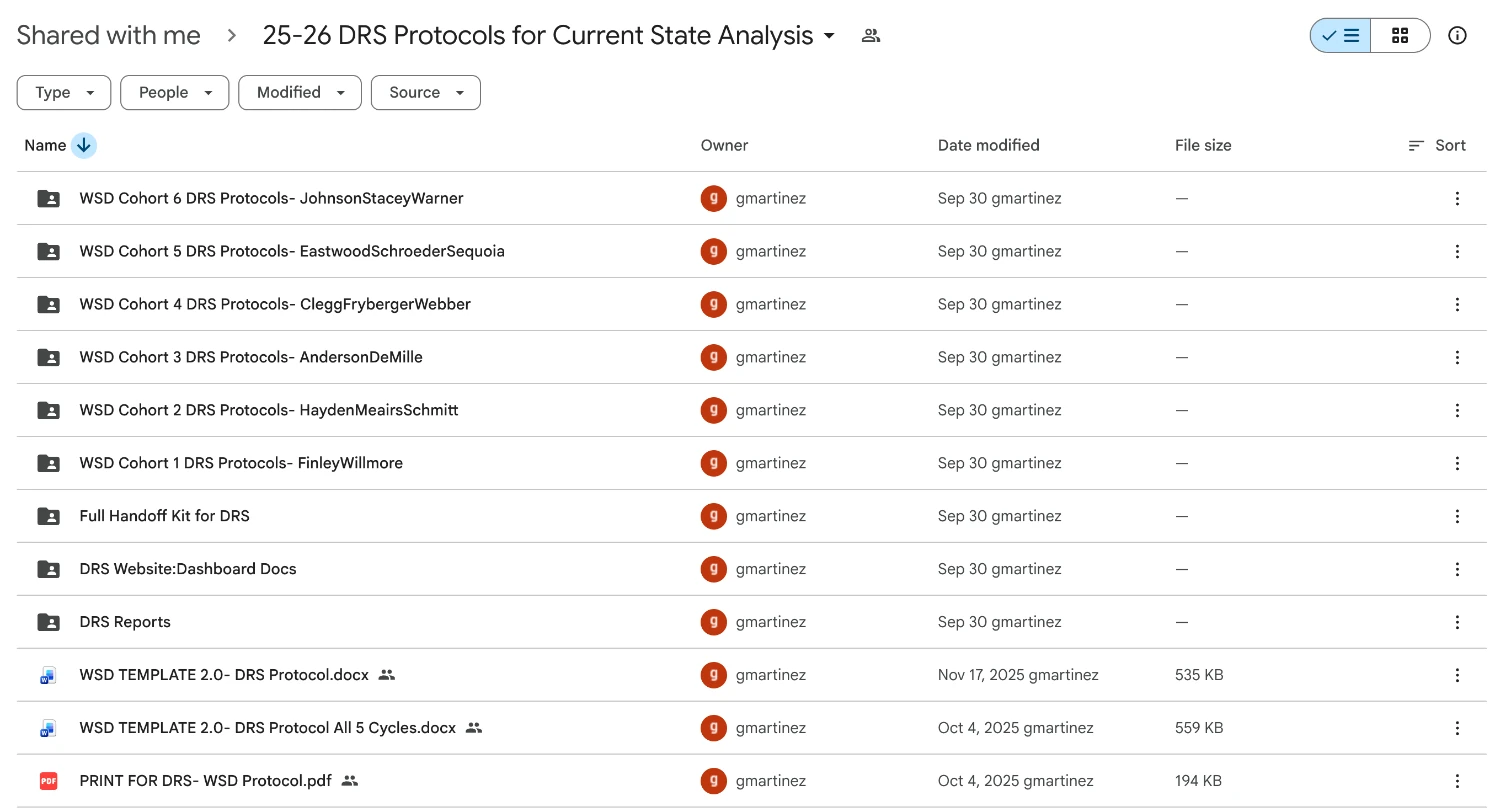1495x812 pixels.
Task: Open more actions for DRS Protocol.docx
Action: pos(1457,675)
